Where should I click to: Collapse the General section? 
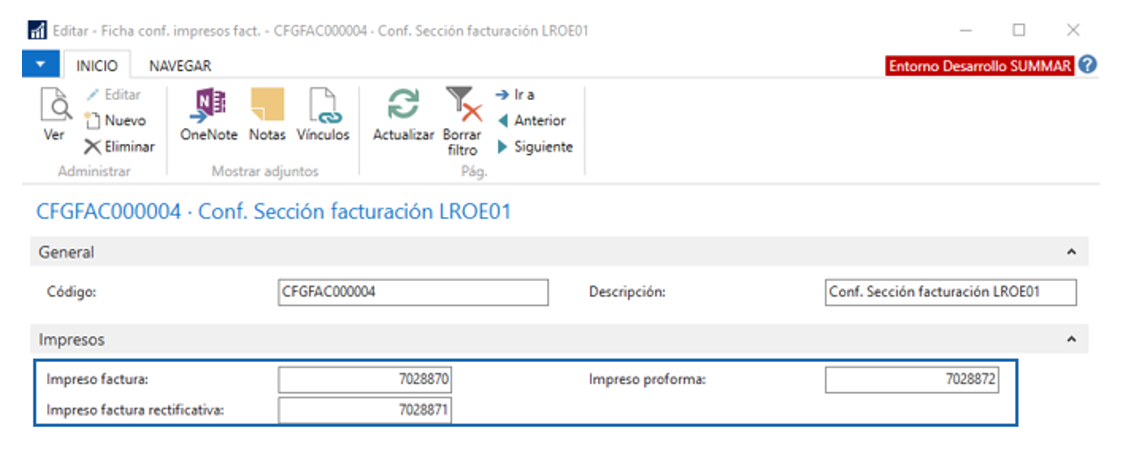coord(1072,252)
